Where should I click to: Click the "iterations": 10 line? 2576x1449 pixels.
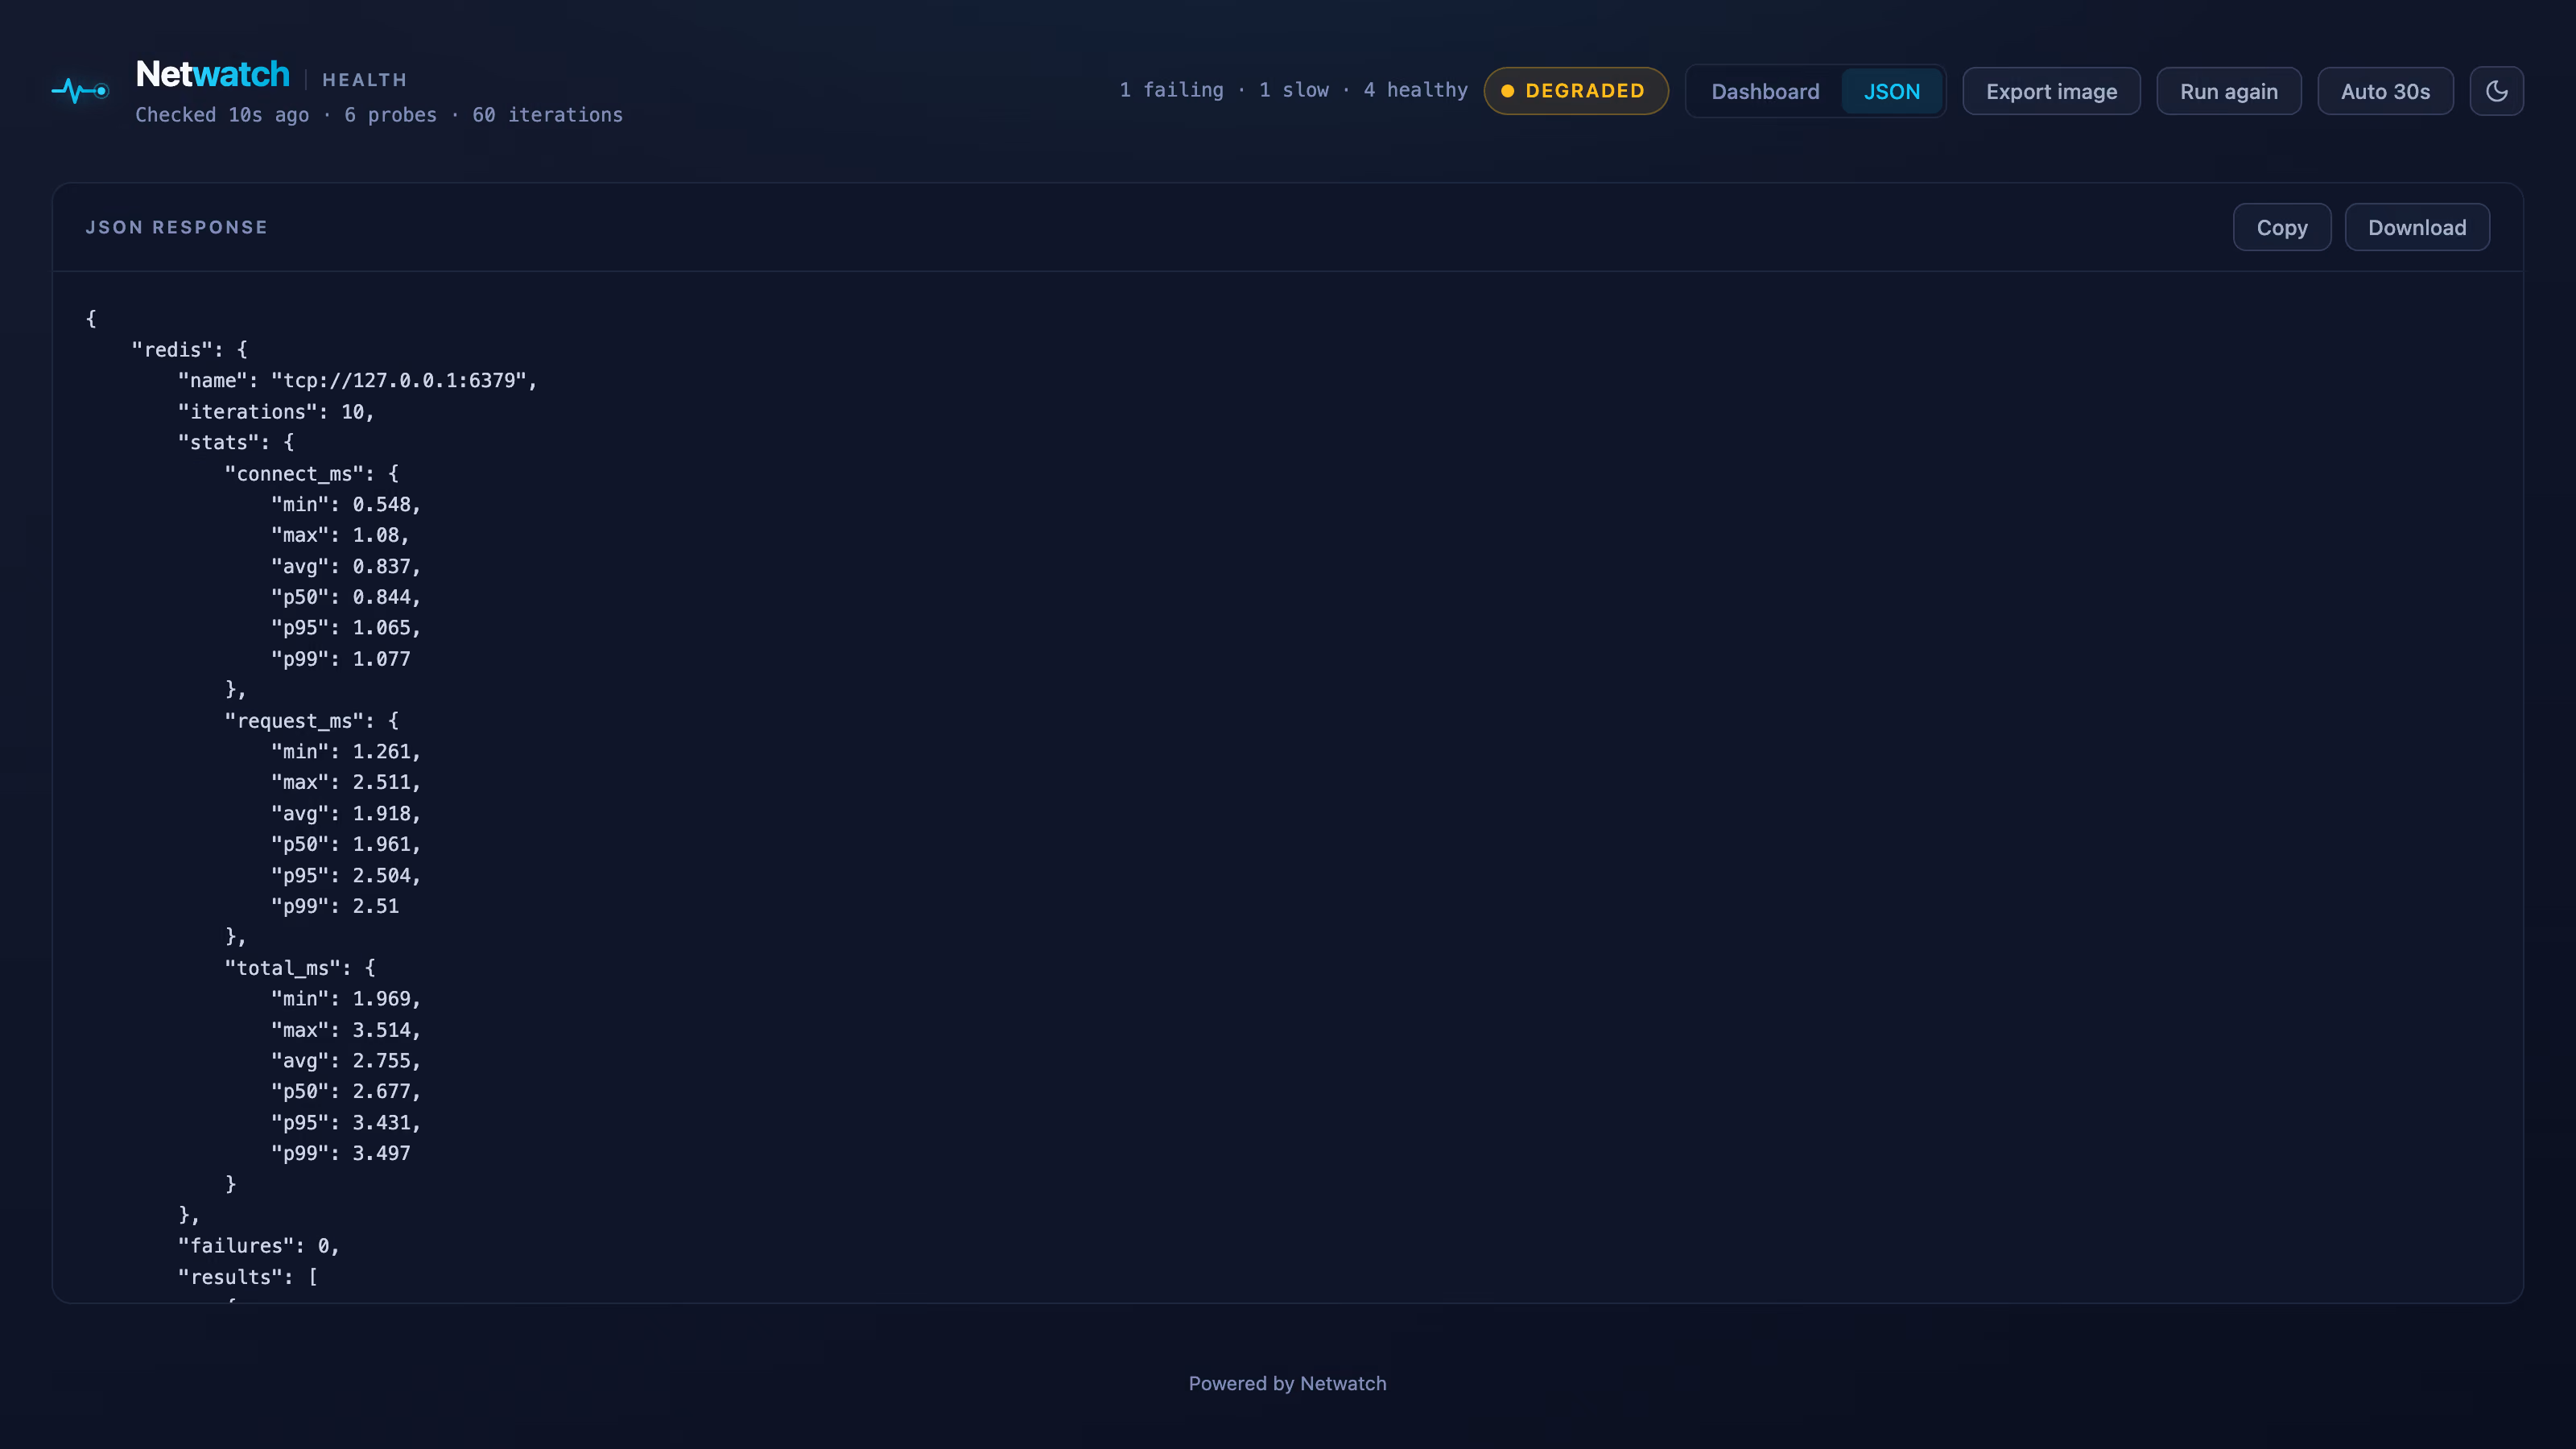coord(276,411)
